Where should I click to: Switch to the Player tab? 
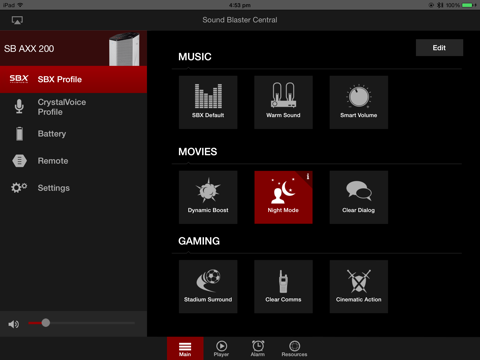(221, 348)
